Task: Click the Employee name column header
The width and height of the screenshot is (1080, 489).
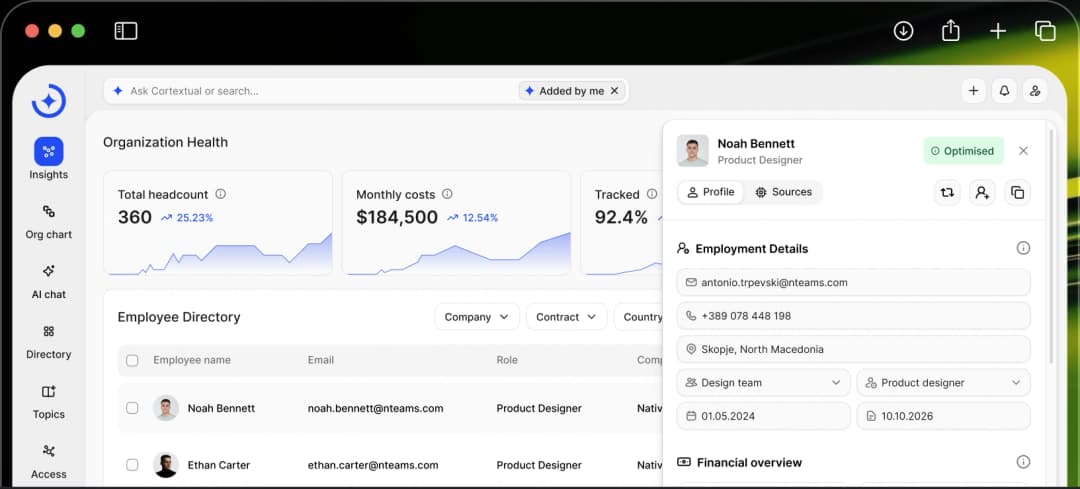Action: click(x=192, y=360)
